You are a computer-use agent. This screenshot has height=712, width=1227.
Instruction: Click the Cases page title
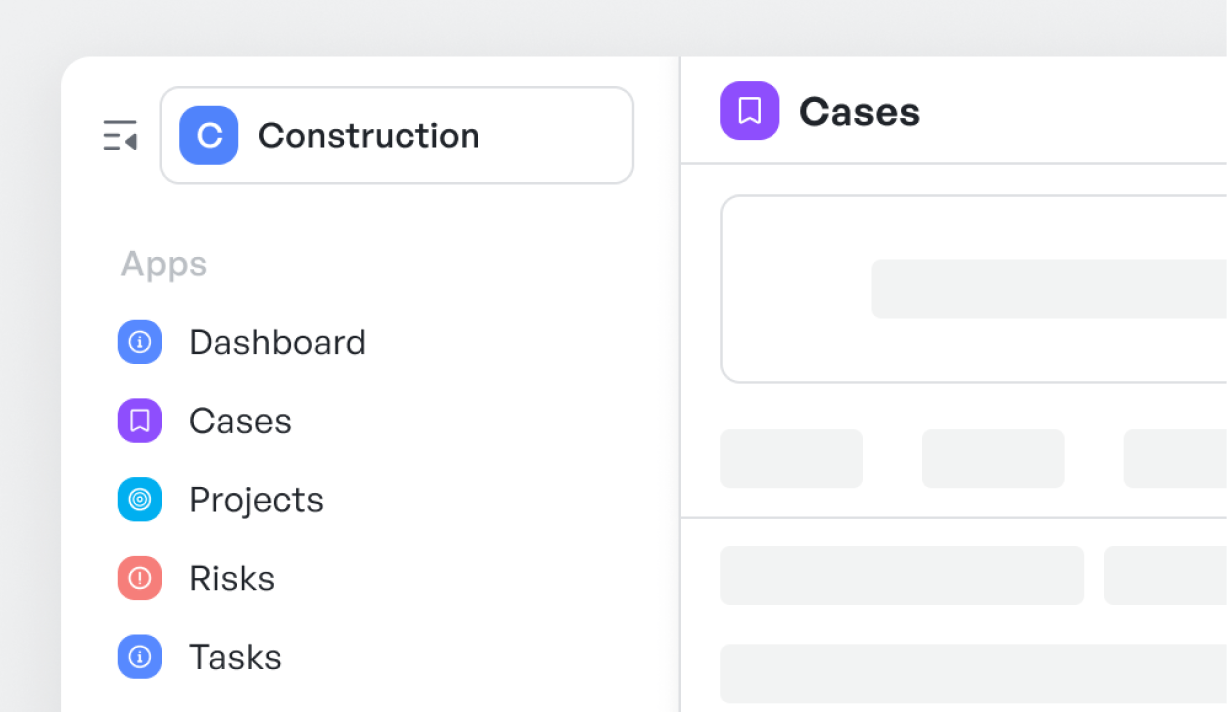tap(859, 111)
